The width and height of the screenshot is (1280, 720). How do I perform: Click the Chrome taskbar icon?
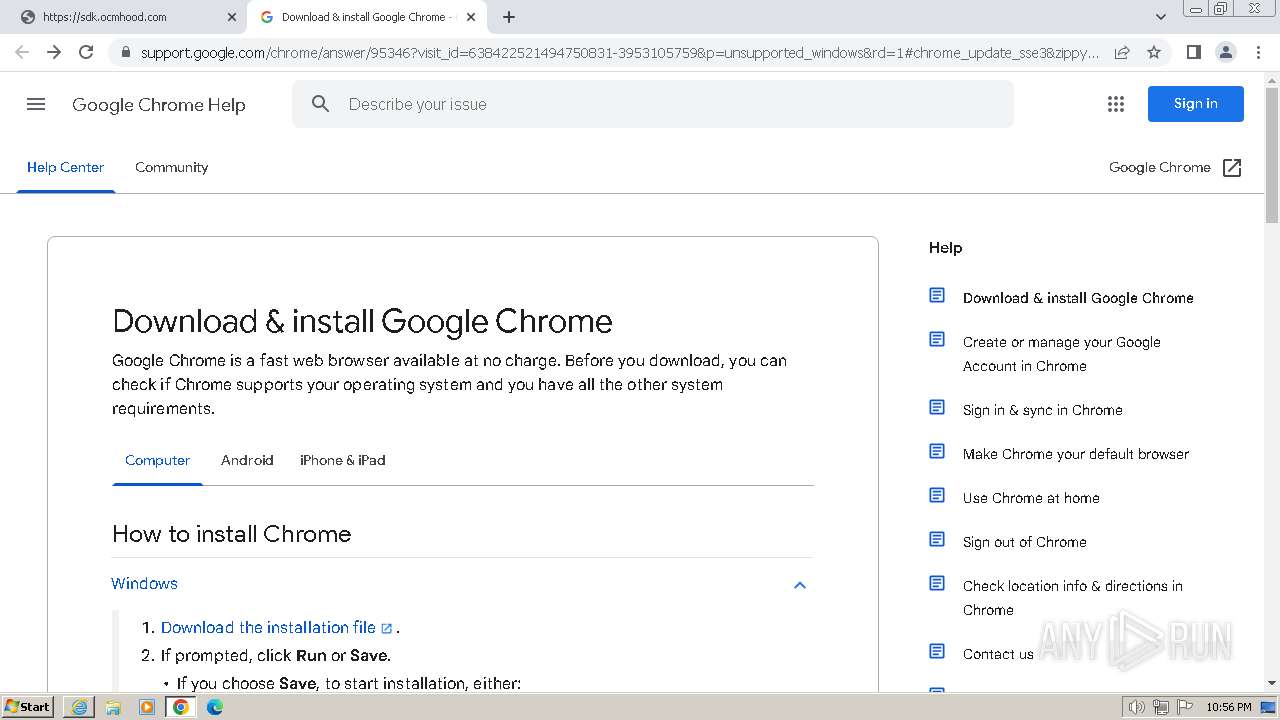pos(181,707)
